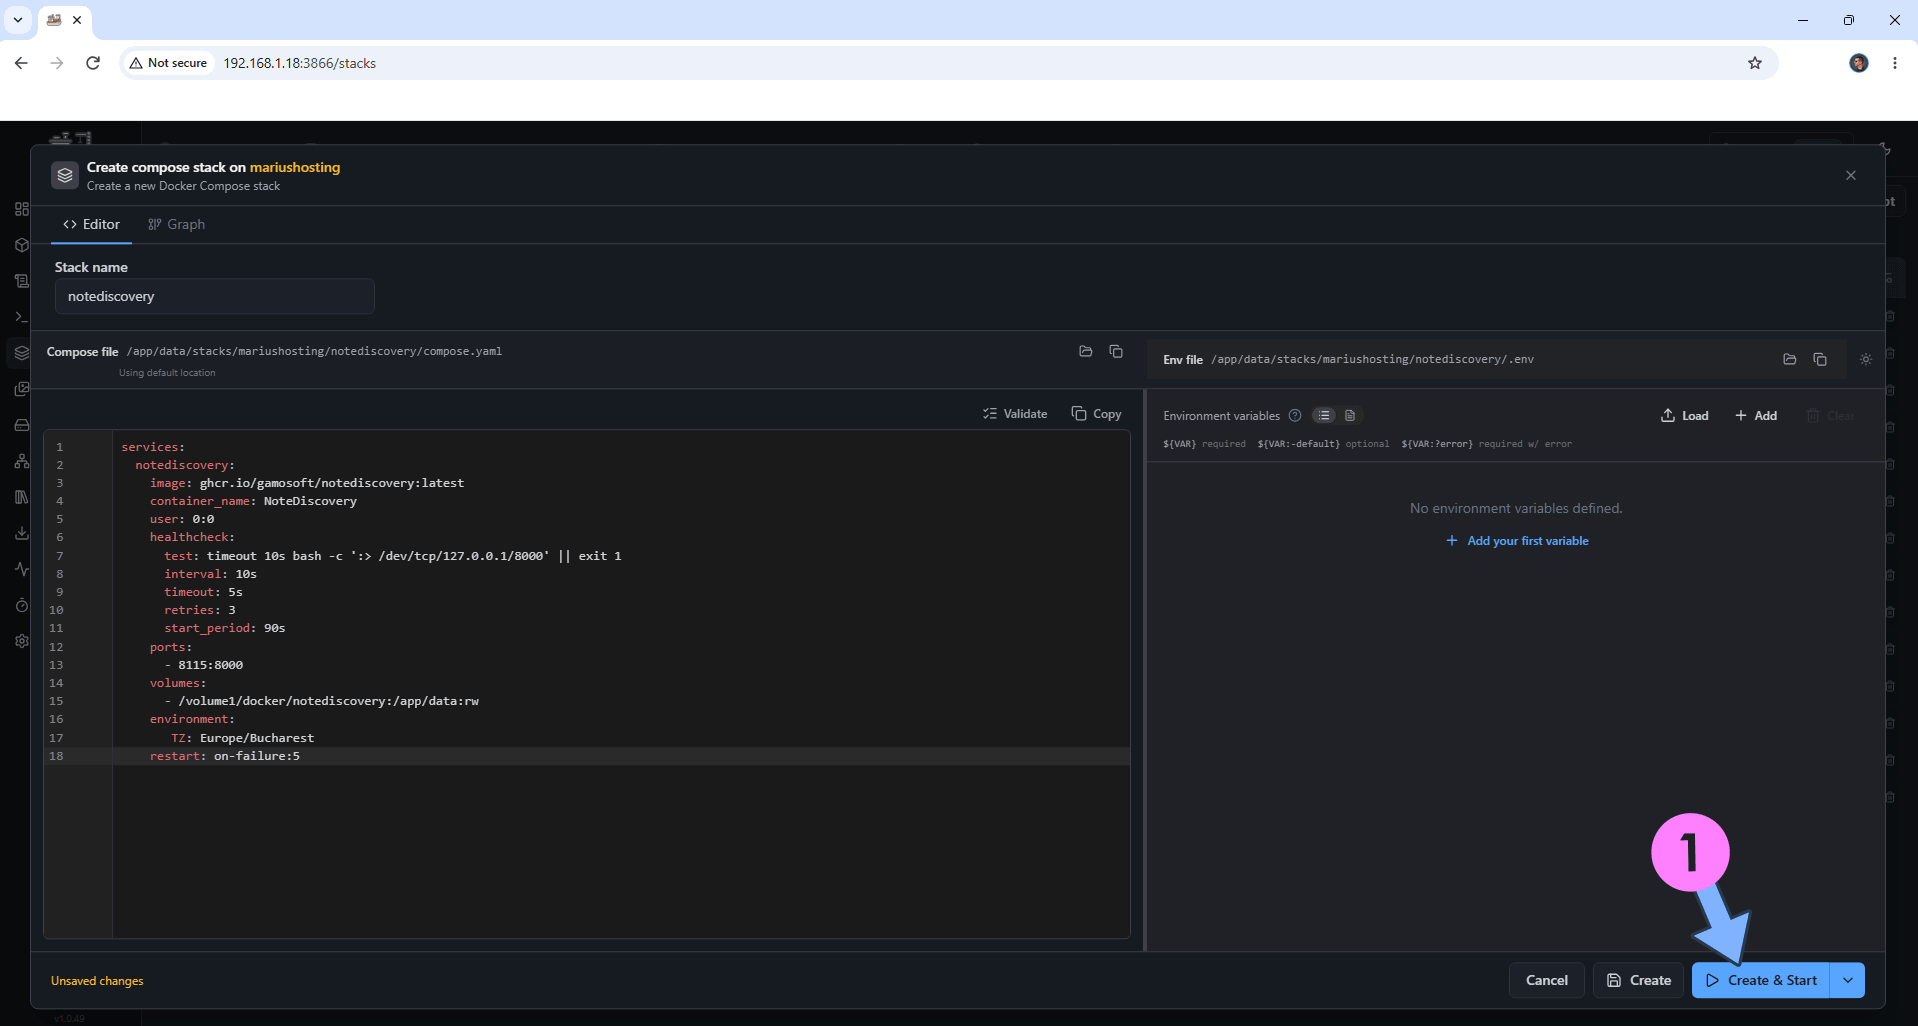This screenshot has height=1026, width=1918.
Task: Copy the env file path icon
Action: pos(1820,359)
